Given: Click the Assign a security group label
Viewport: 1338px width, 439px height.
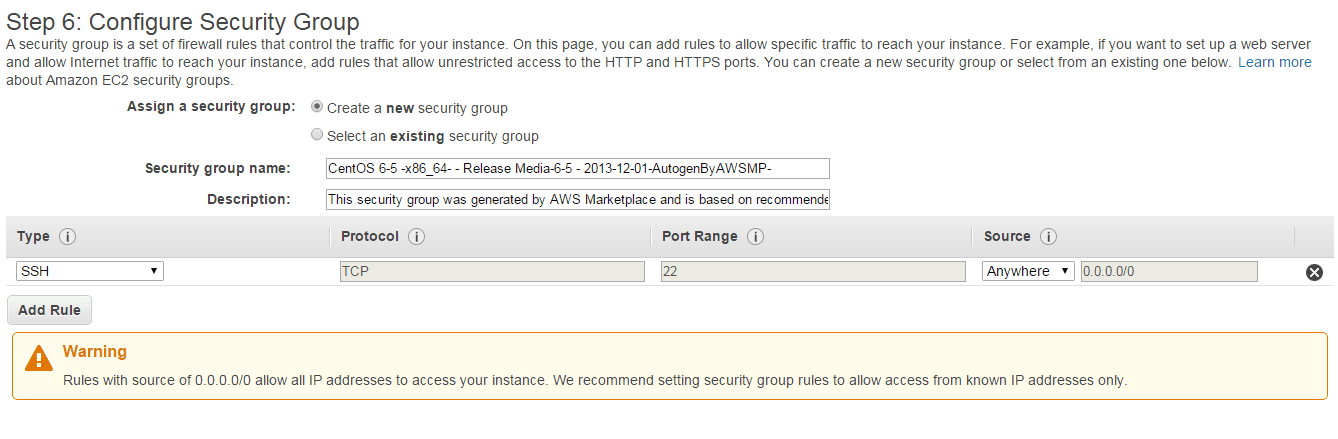Looking at the screenshot, I should (x=211, y=106).
